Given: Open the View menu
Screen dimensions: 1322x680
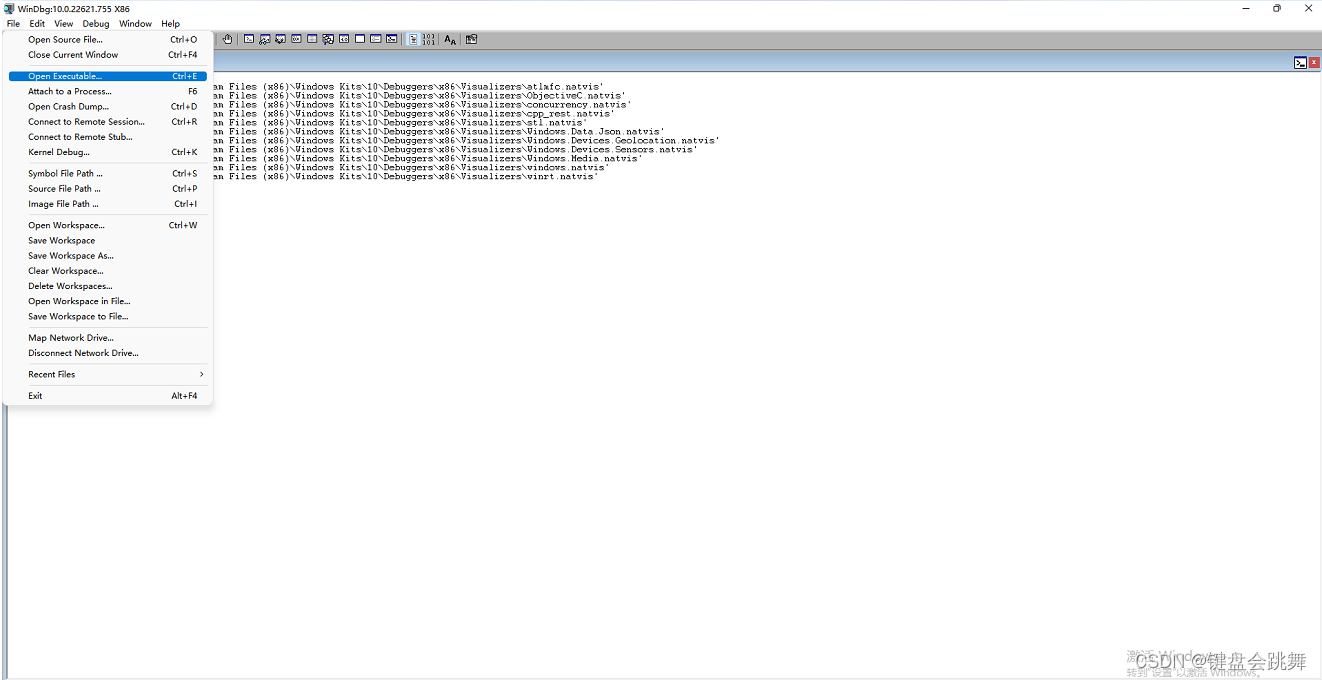Looking at the screenshot, I should coord(63,23).
